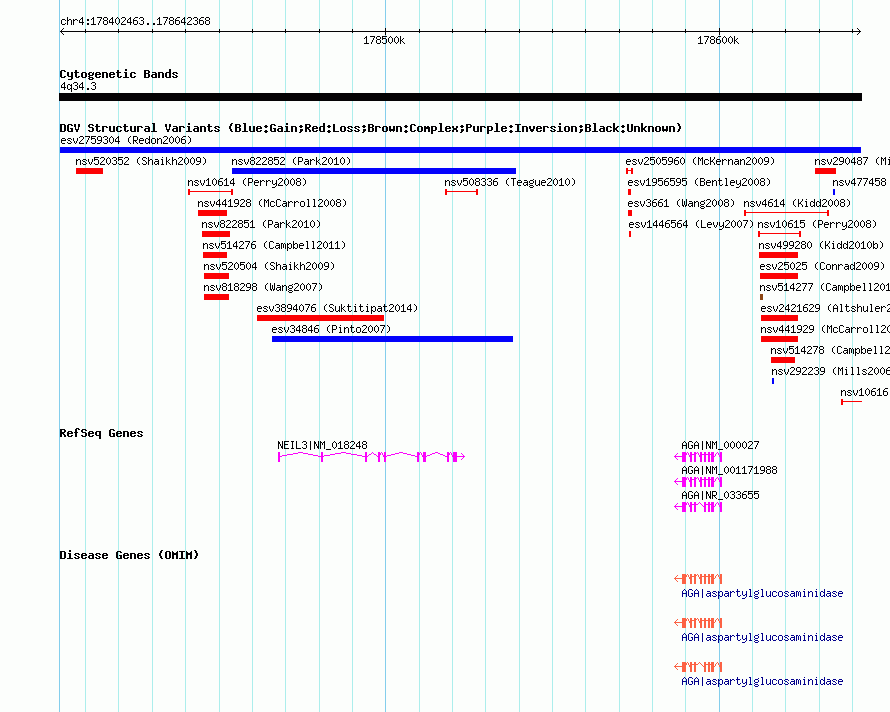Viewport: 890px width, 712px height.
Task: Click esv3661 (Wang2008) label
Action: tap(681, 203)
